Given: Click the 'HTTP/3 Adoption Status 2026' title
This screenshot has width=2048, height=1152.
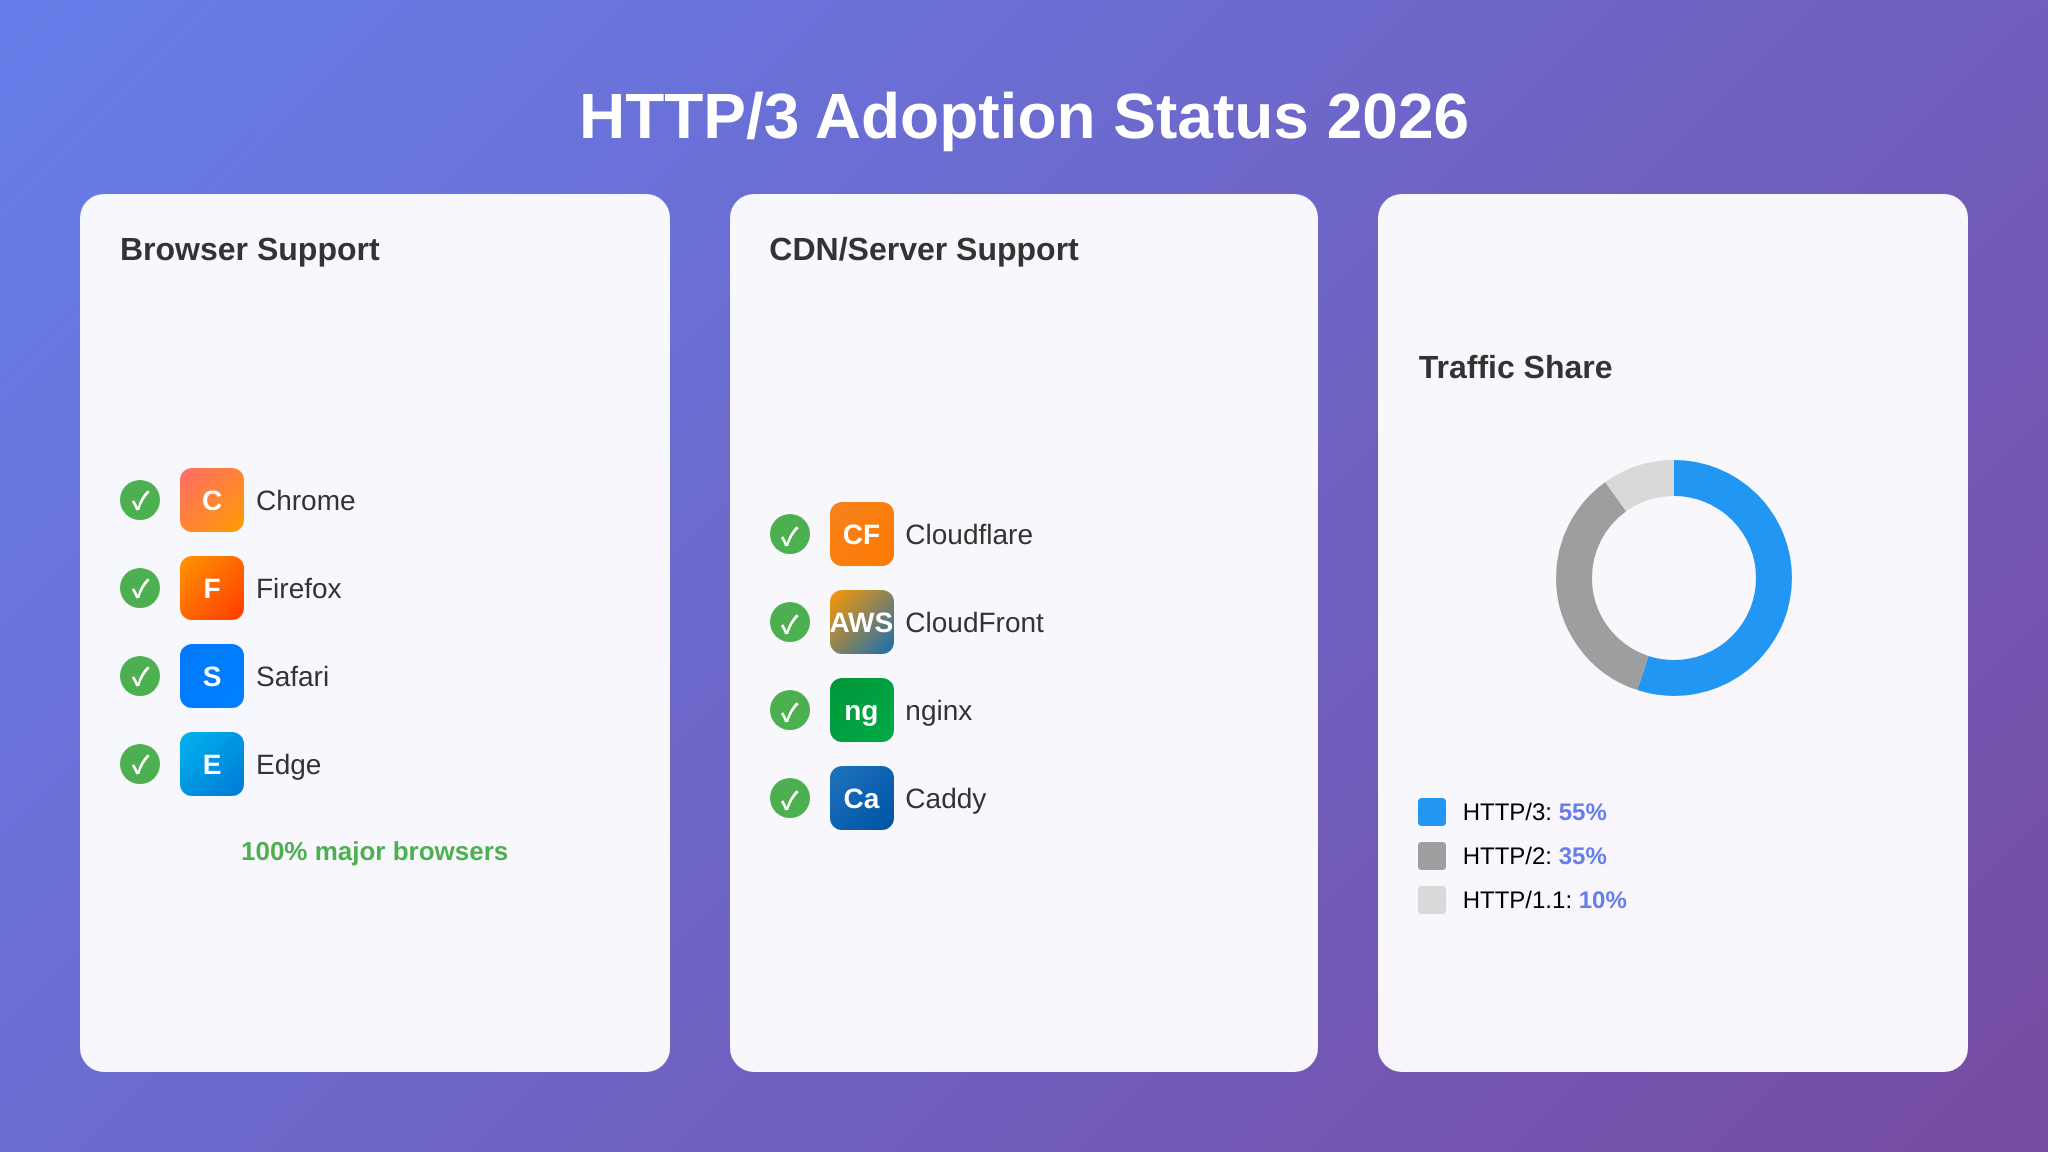Looking at the screenshot, I should point(1024,116).
